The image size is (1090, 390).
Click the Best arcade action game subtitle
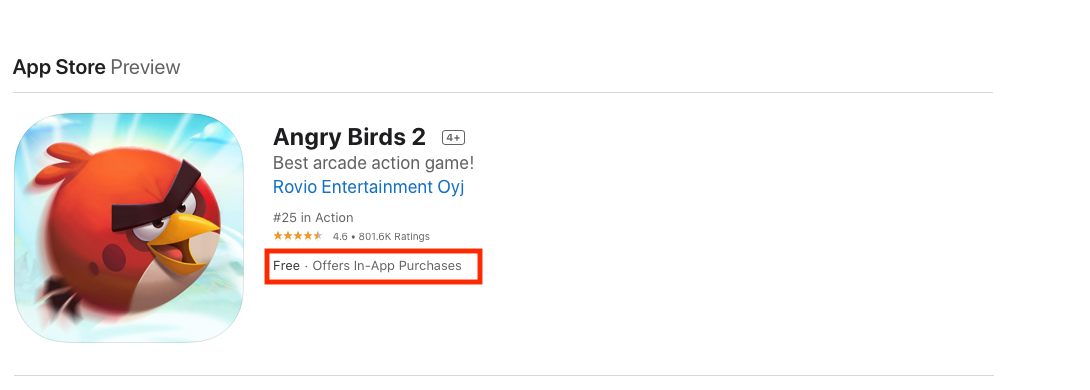click(373, 163)
